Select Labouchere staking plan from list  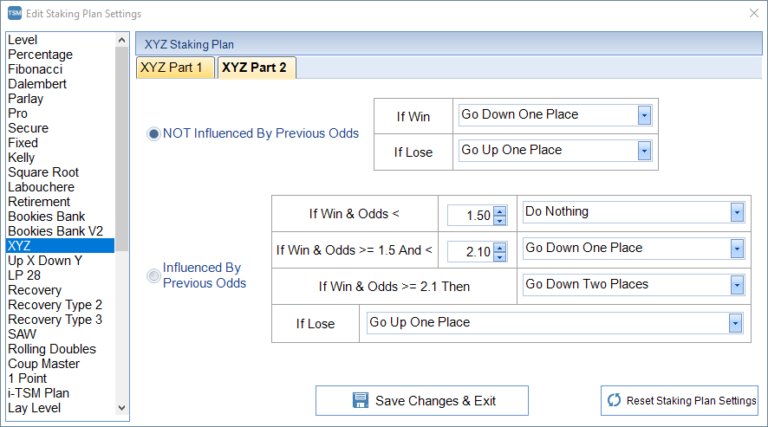40,187
